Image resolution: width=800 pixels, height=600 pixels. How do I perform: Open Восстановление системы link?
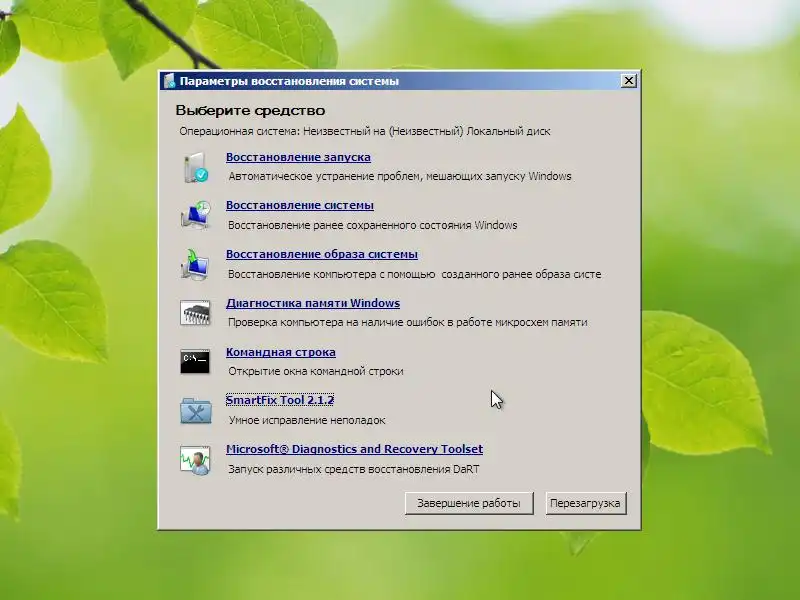coord(299,205)
